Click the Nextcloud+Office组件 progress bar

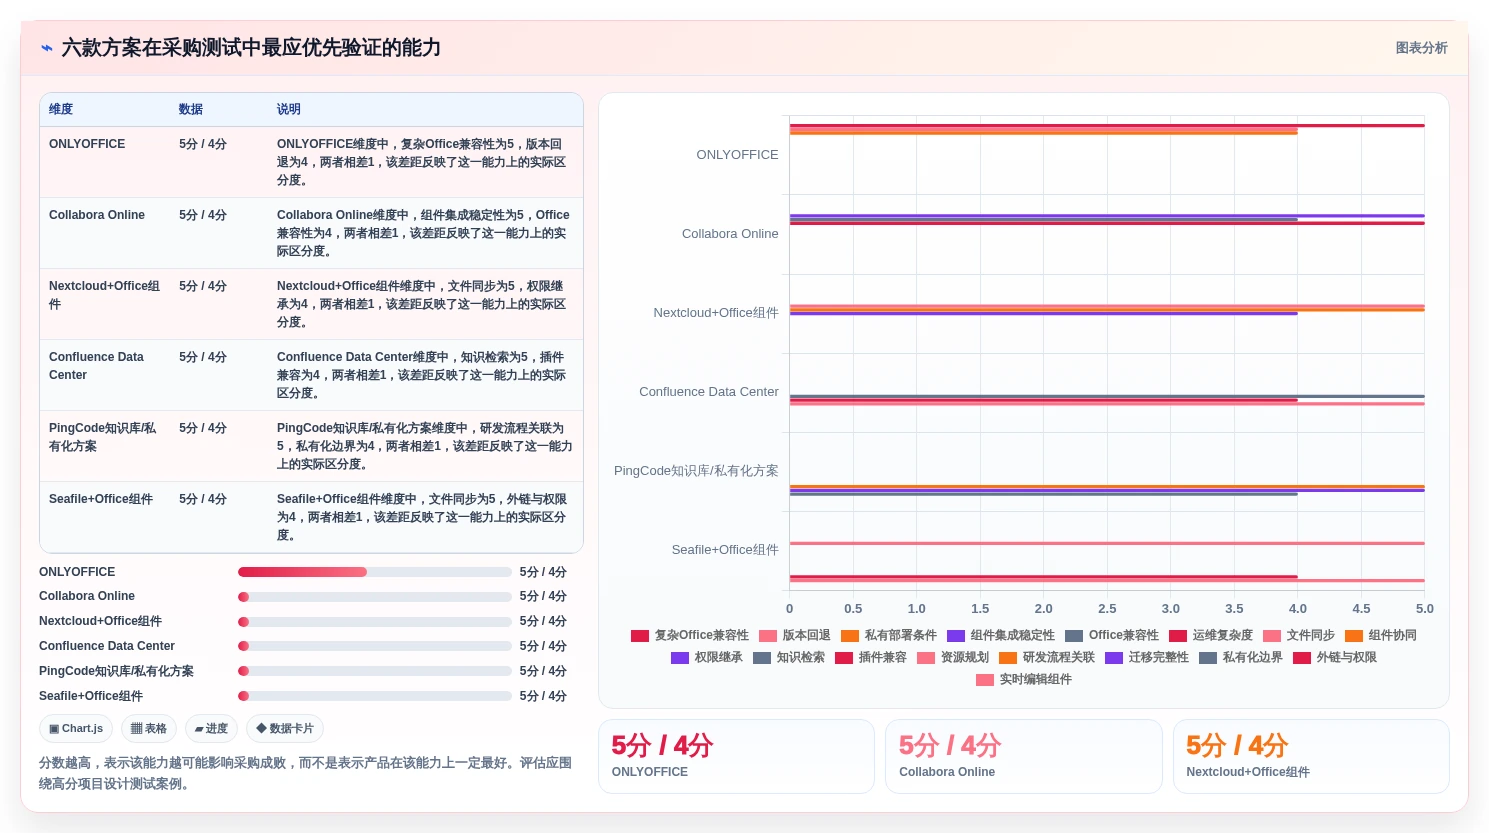point(375,622)
